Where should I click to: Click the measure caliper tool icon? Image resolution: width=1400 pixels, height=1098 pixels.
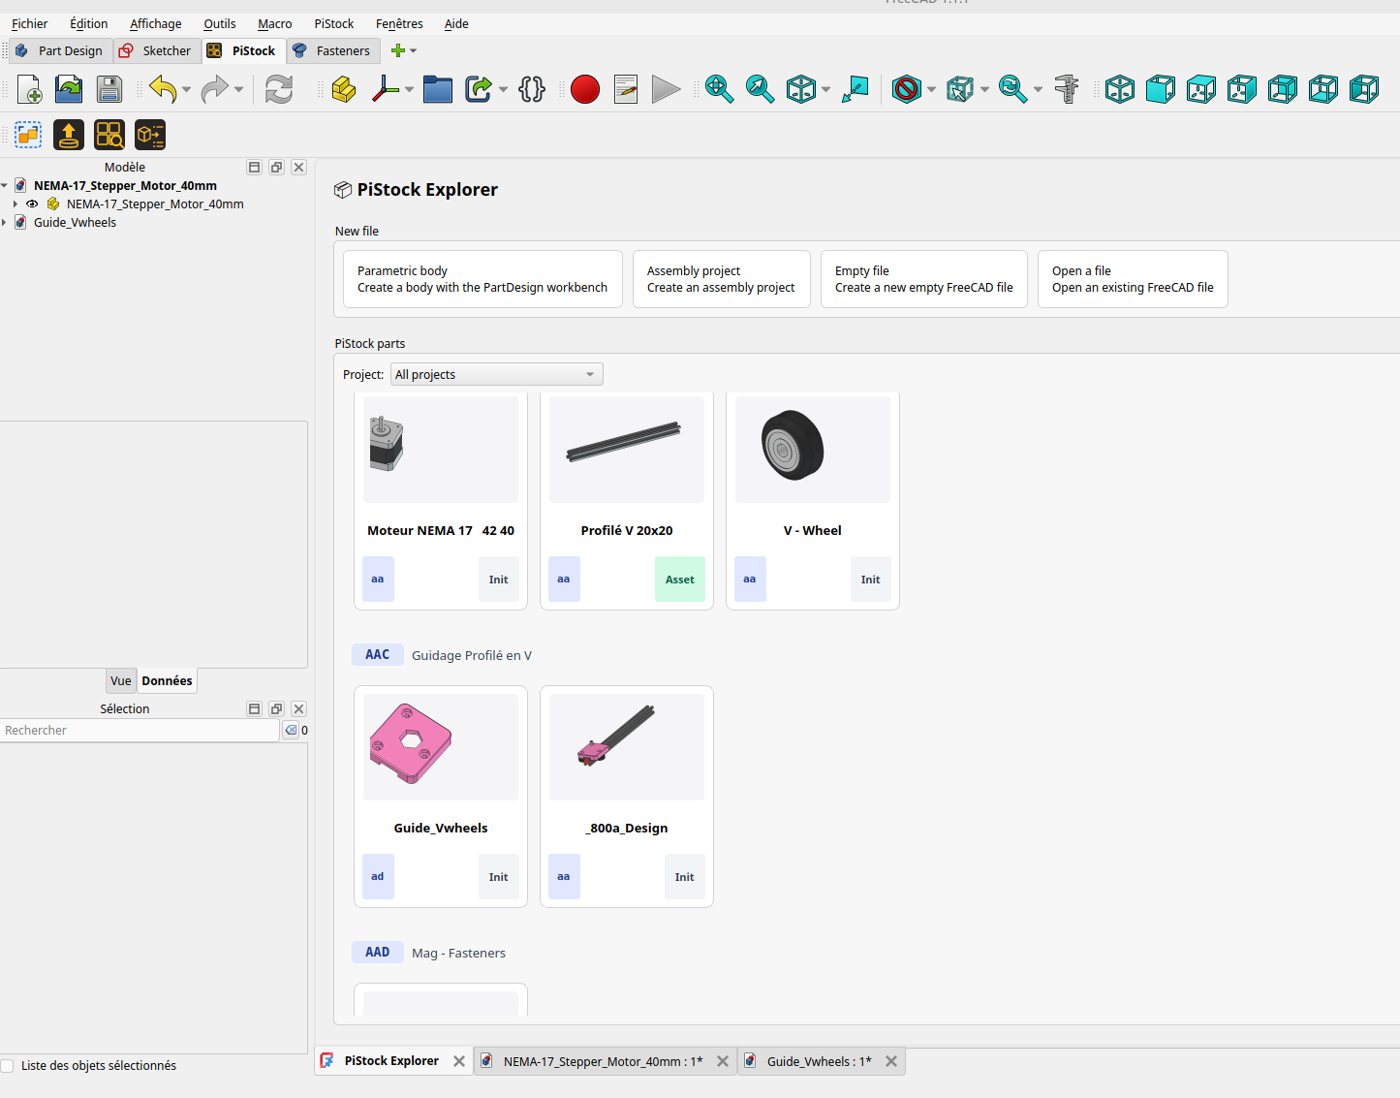[x=1067, y=89]
